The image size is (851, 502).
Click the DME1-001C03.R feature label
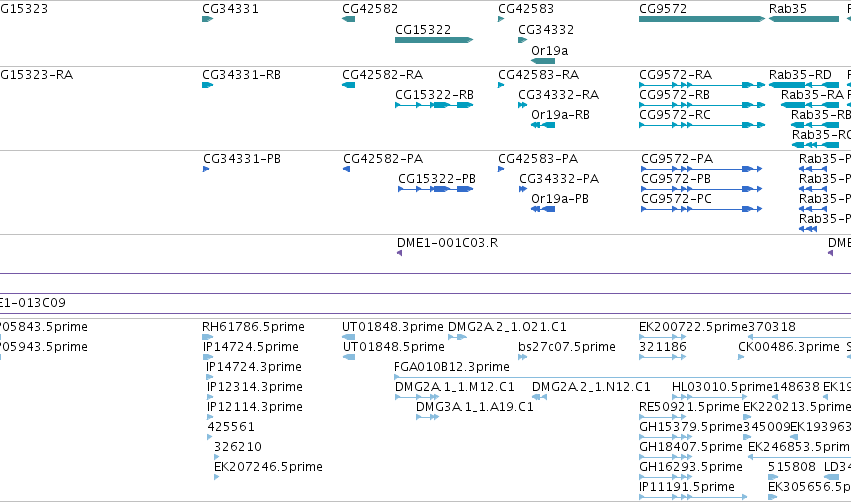(448, 243)
